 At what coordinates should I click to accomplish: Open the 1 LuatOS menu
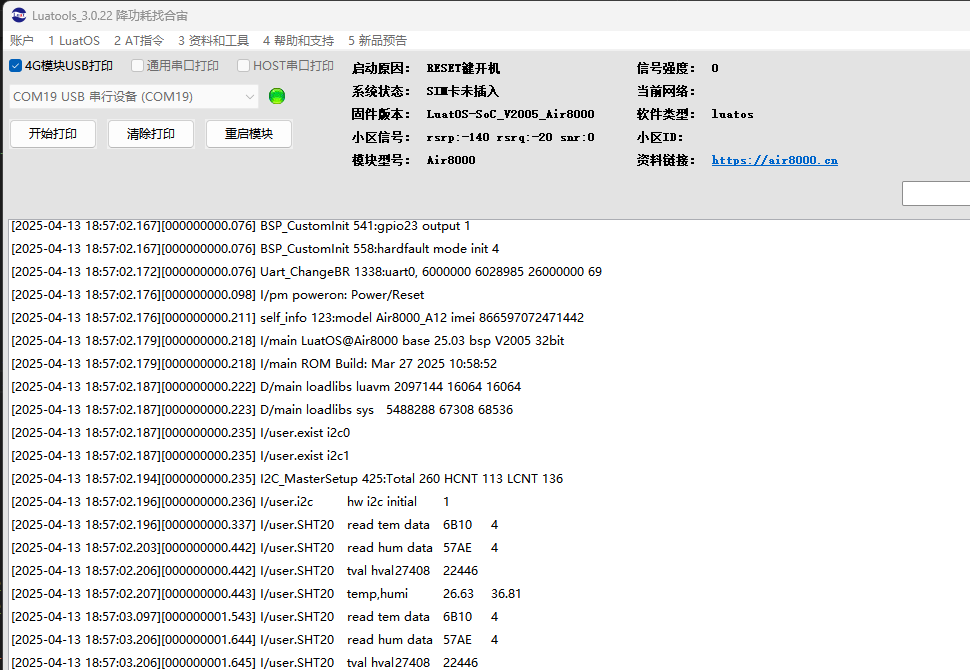click(74, 41)
